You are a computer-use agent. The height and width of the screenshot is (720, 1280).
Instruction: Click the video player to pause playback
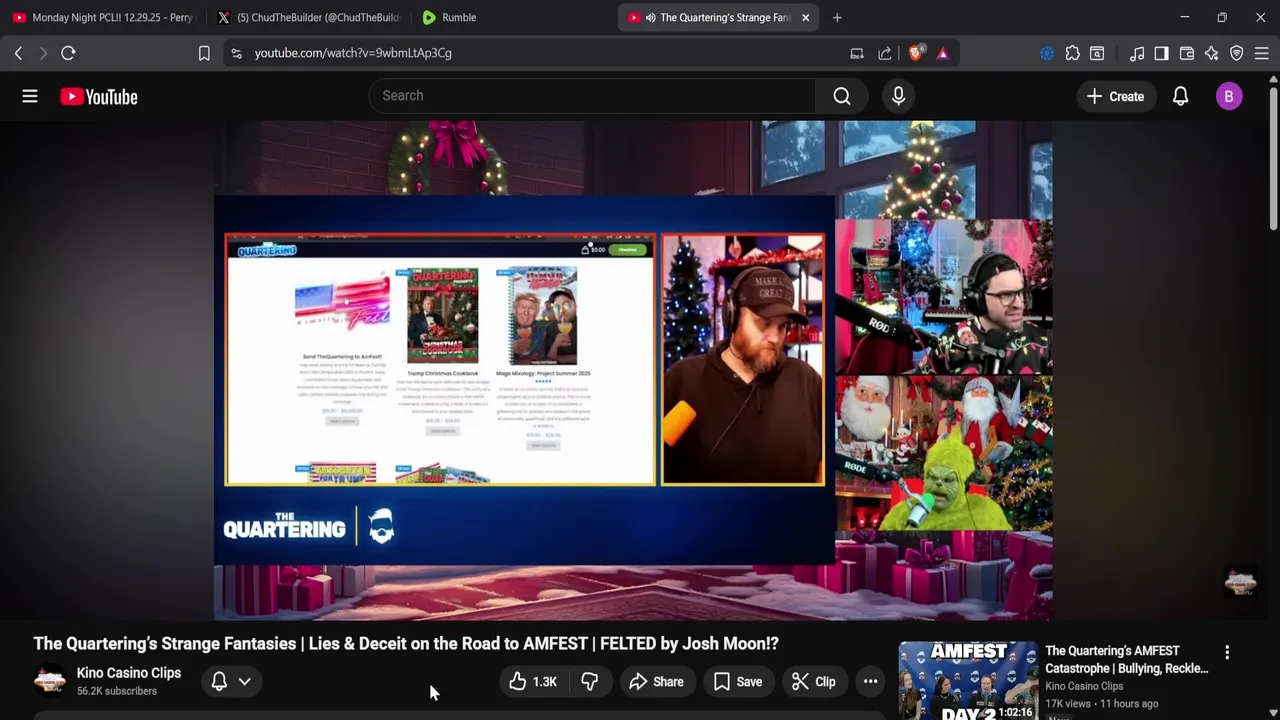(x=633, y=370)
